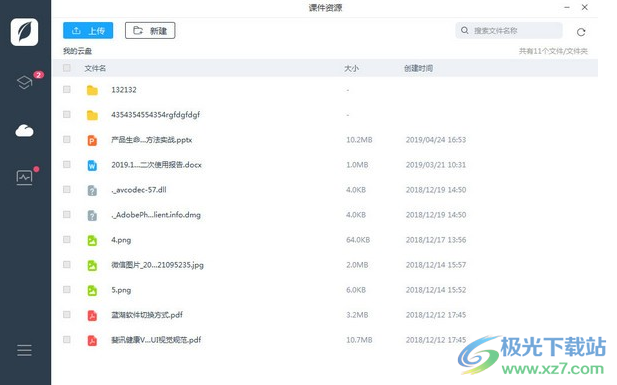Open the hamburger menu in the sidebar
Screen dimensions: 617x385
(24, 350)
